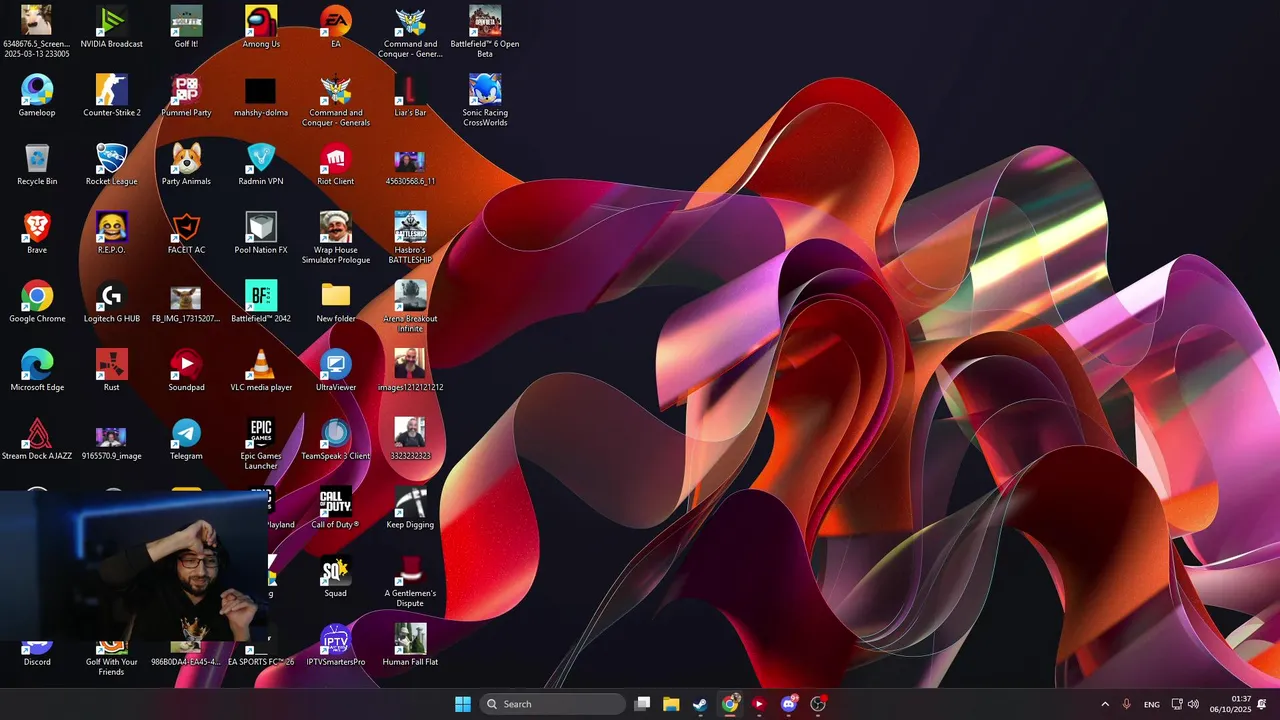The width and height of the screenshot is (1280, 720).
Task: Open Hasbro's BATTLESHIP shortcut
Action: [410, 238]
